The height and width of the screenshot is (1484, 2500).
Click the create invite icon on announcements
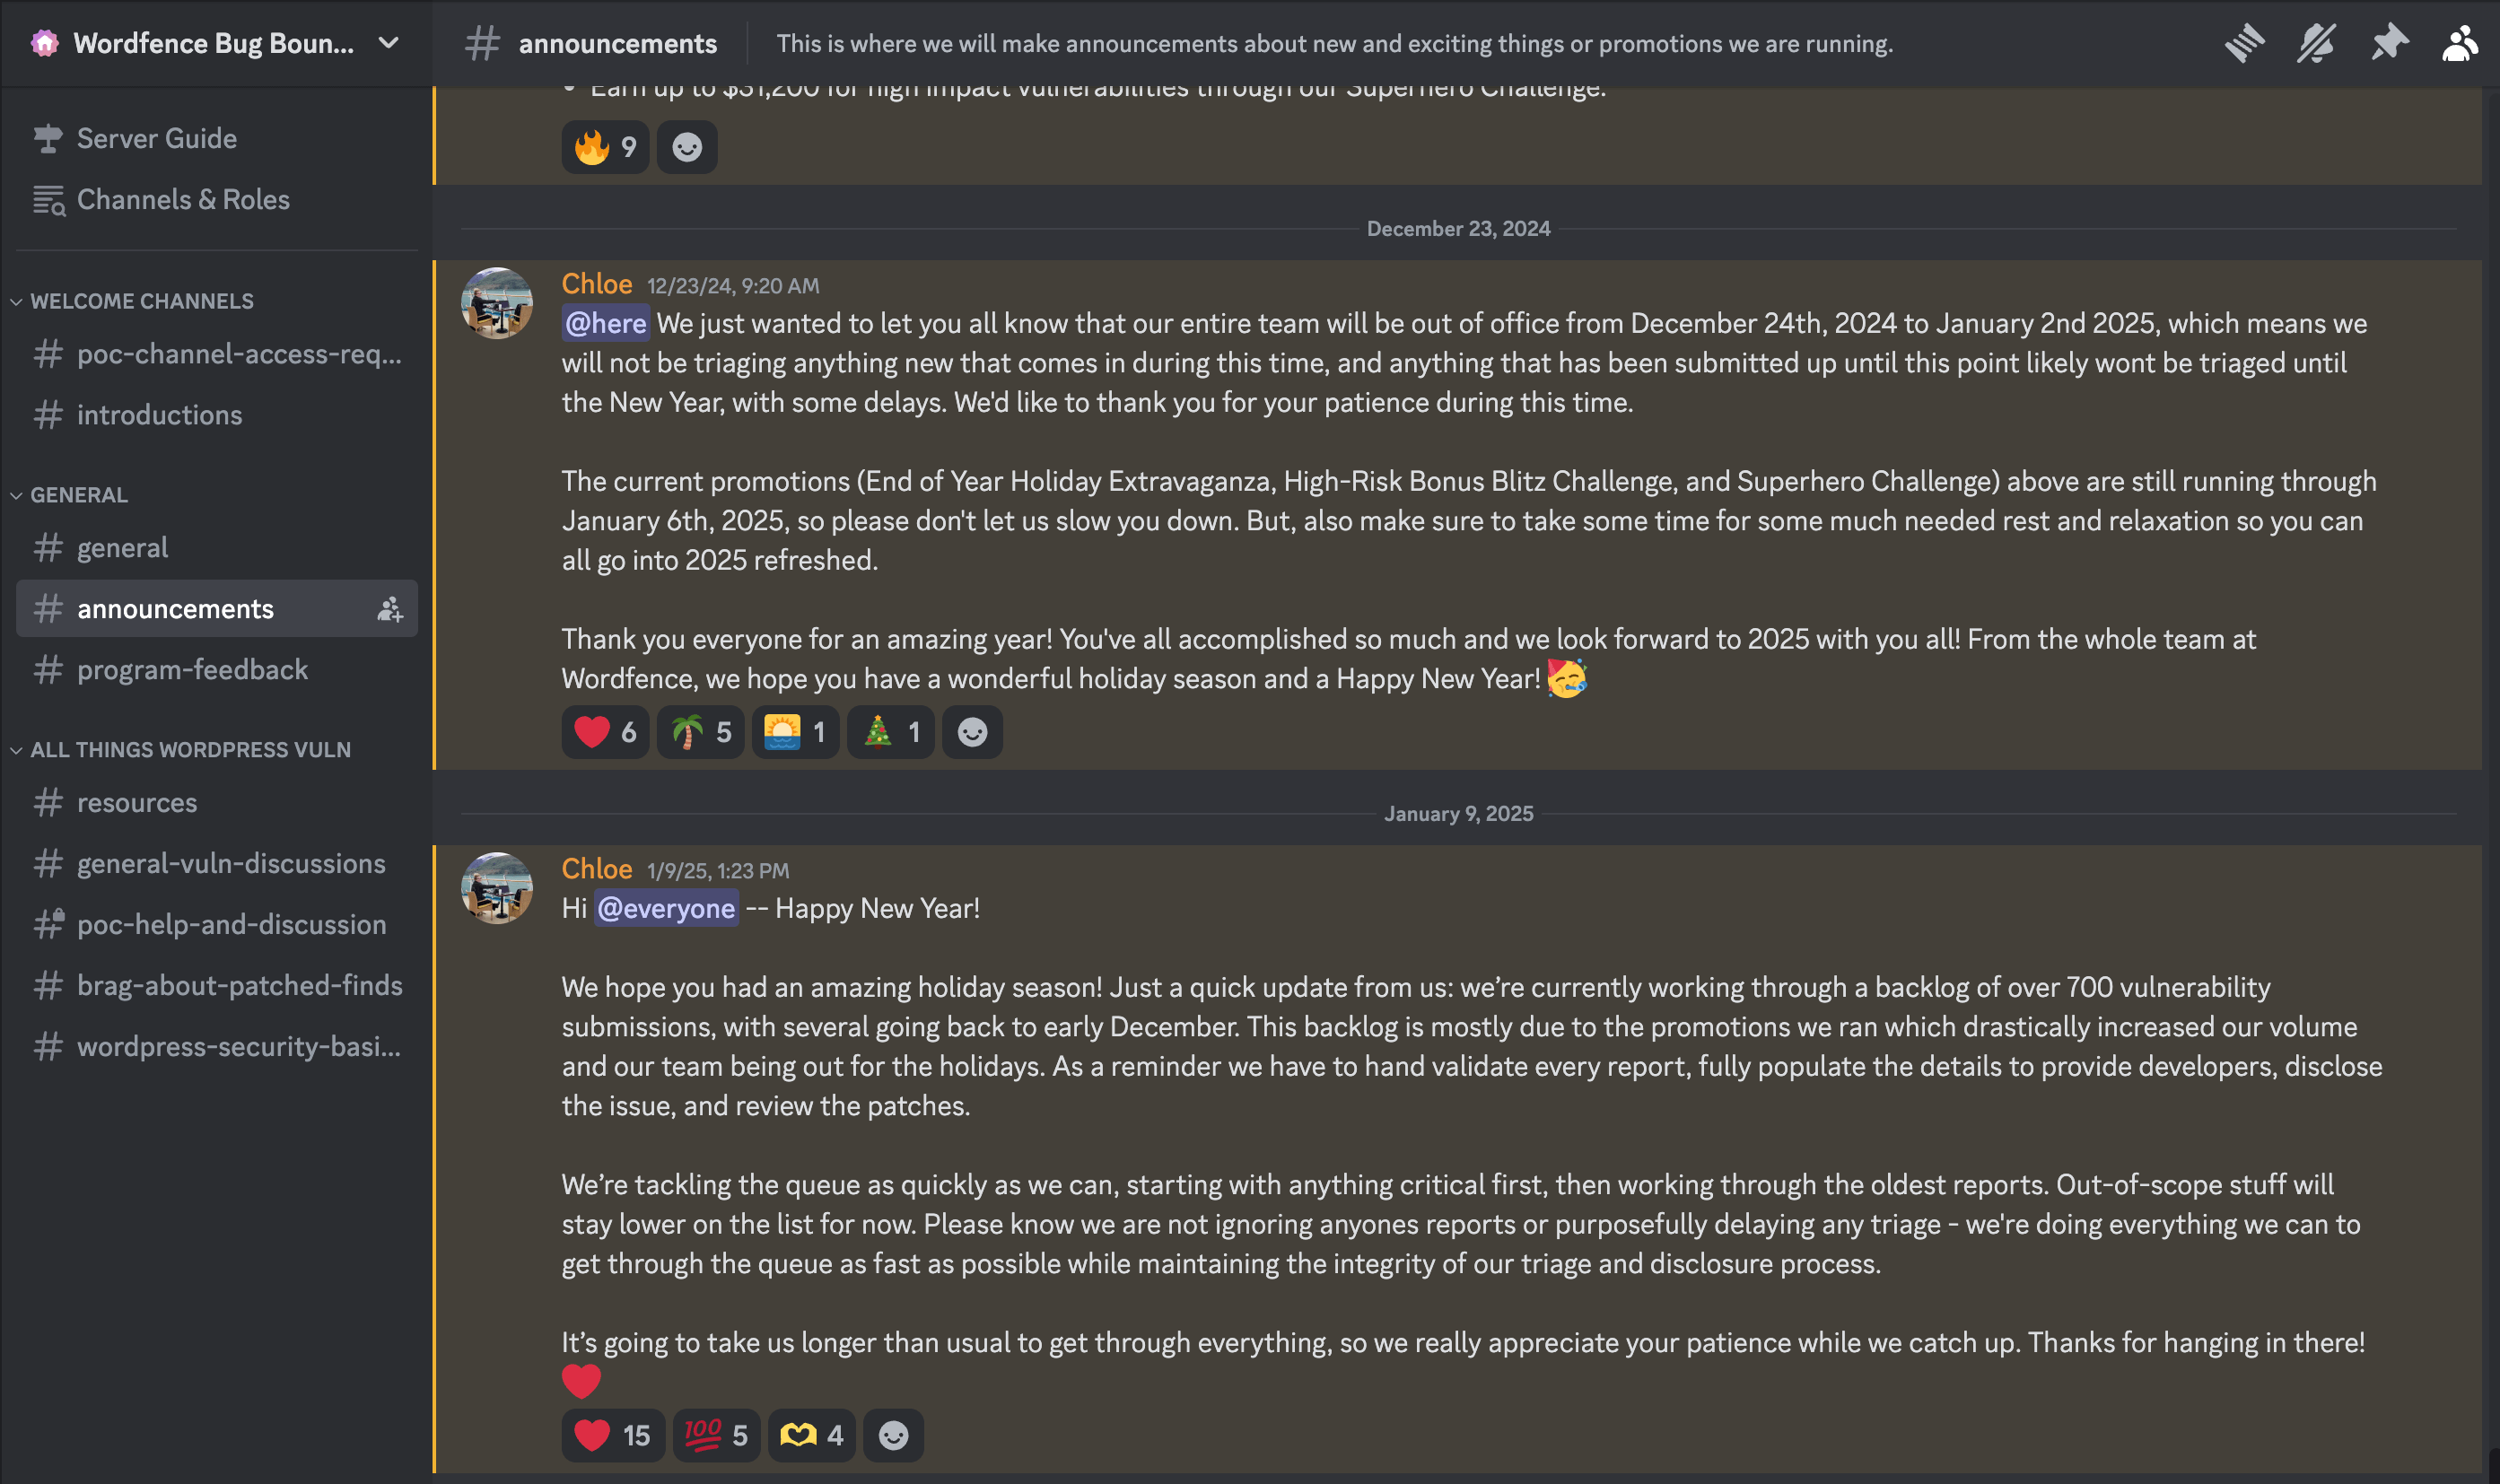coord(389,609)
